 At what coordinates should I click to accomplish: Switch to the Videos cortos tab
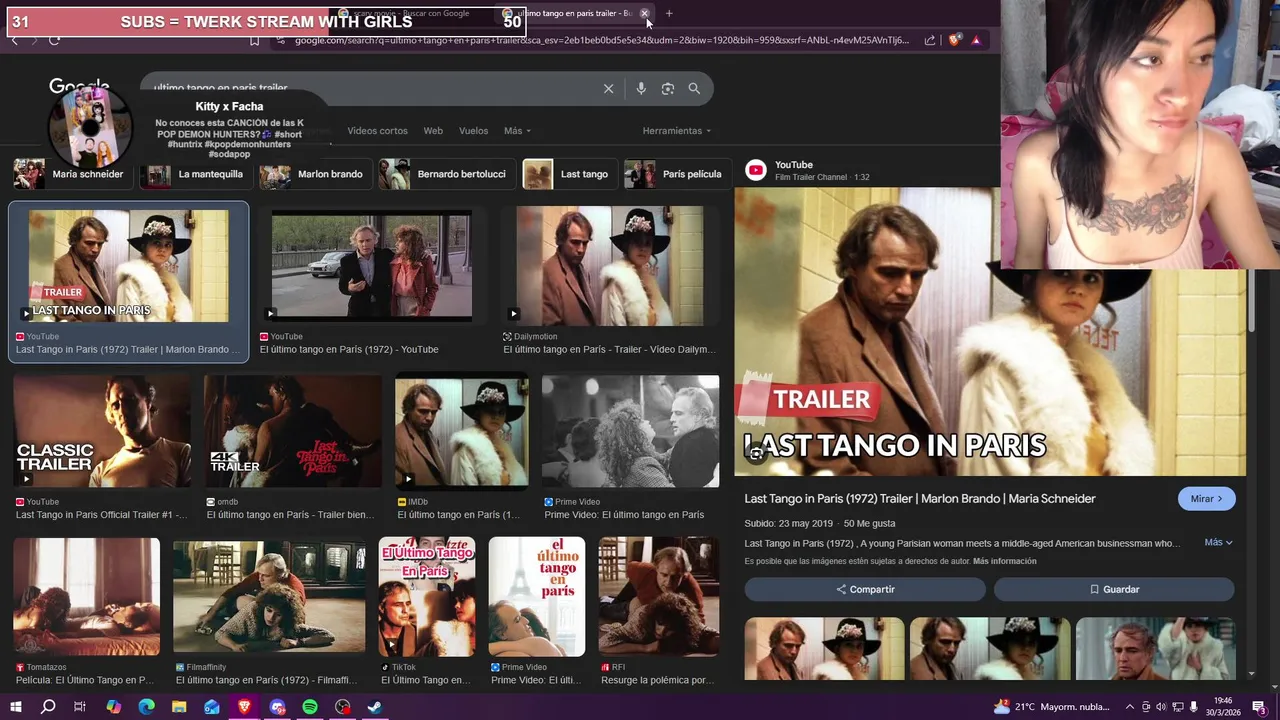point(377,131)
